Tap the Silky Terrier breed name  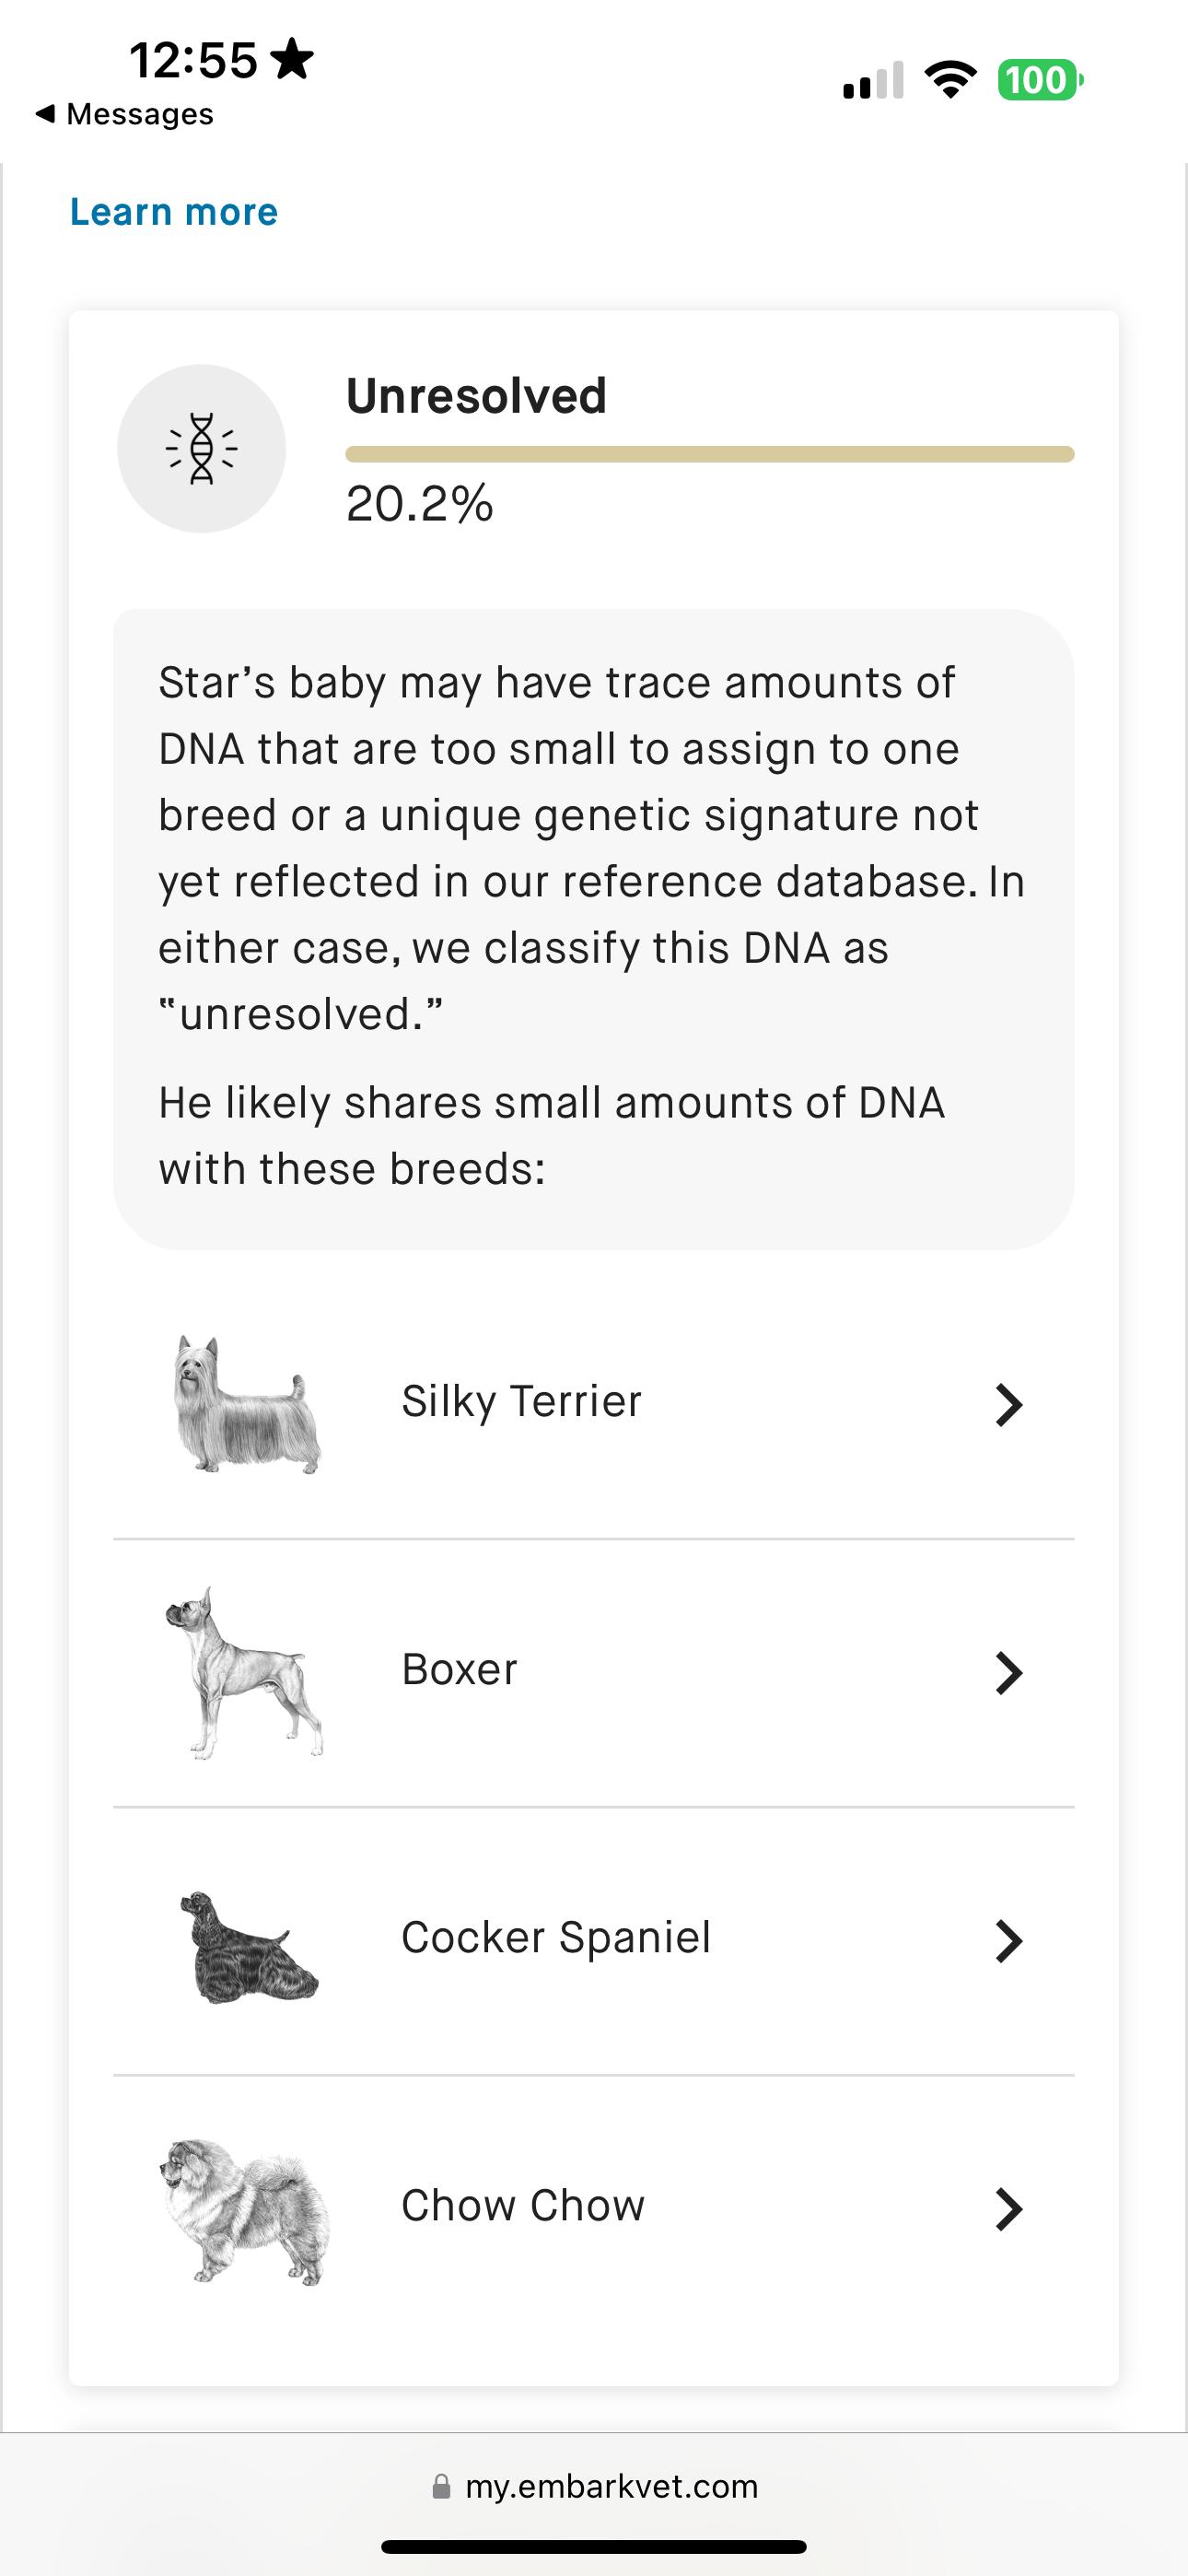521,1401
